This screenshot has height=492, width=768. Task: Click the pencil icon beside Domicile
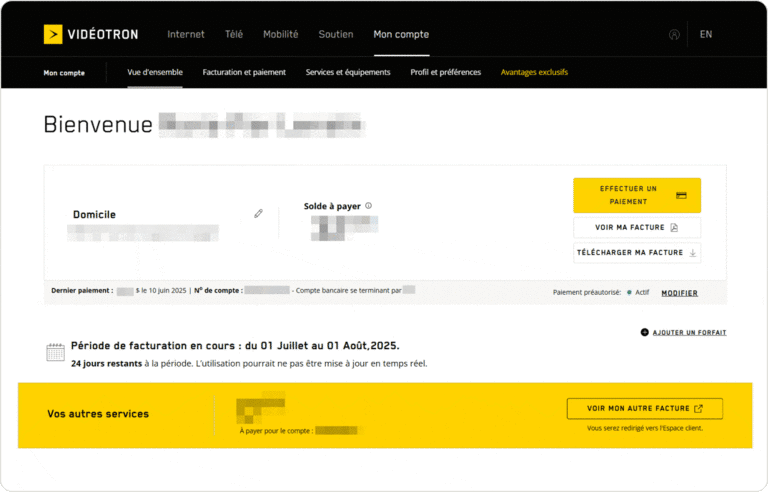[x=258, y=213]
